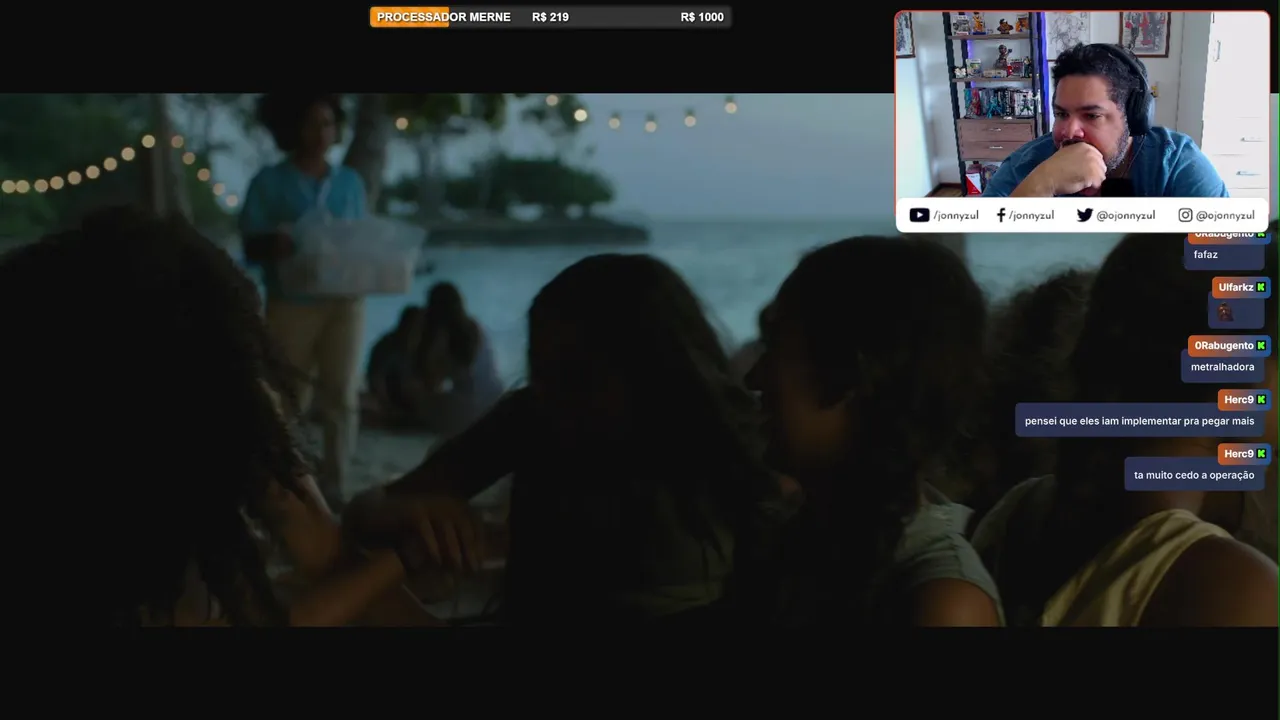Open the @ojonnyzul handle next to Instagram

pyautogui.click(x=1225, y=215)
